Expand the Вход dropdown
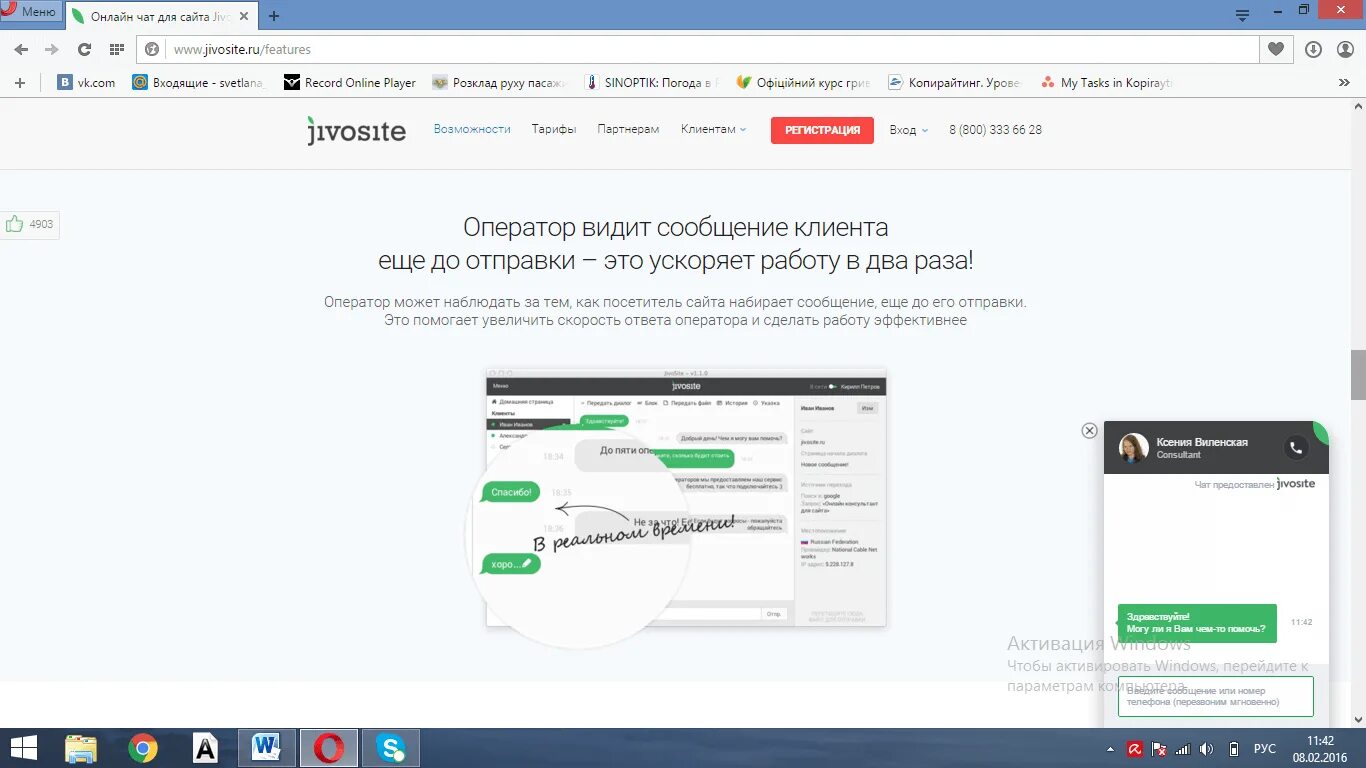 (x=909, y=130)
